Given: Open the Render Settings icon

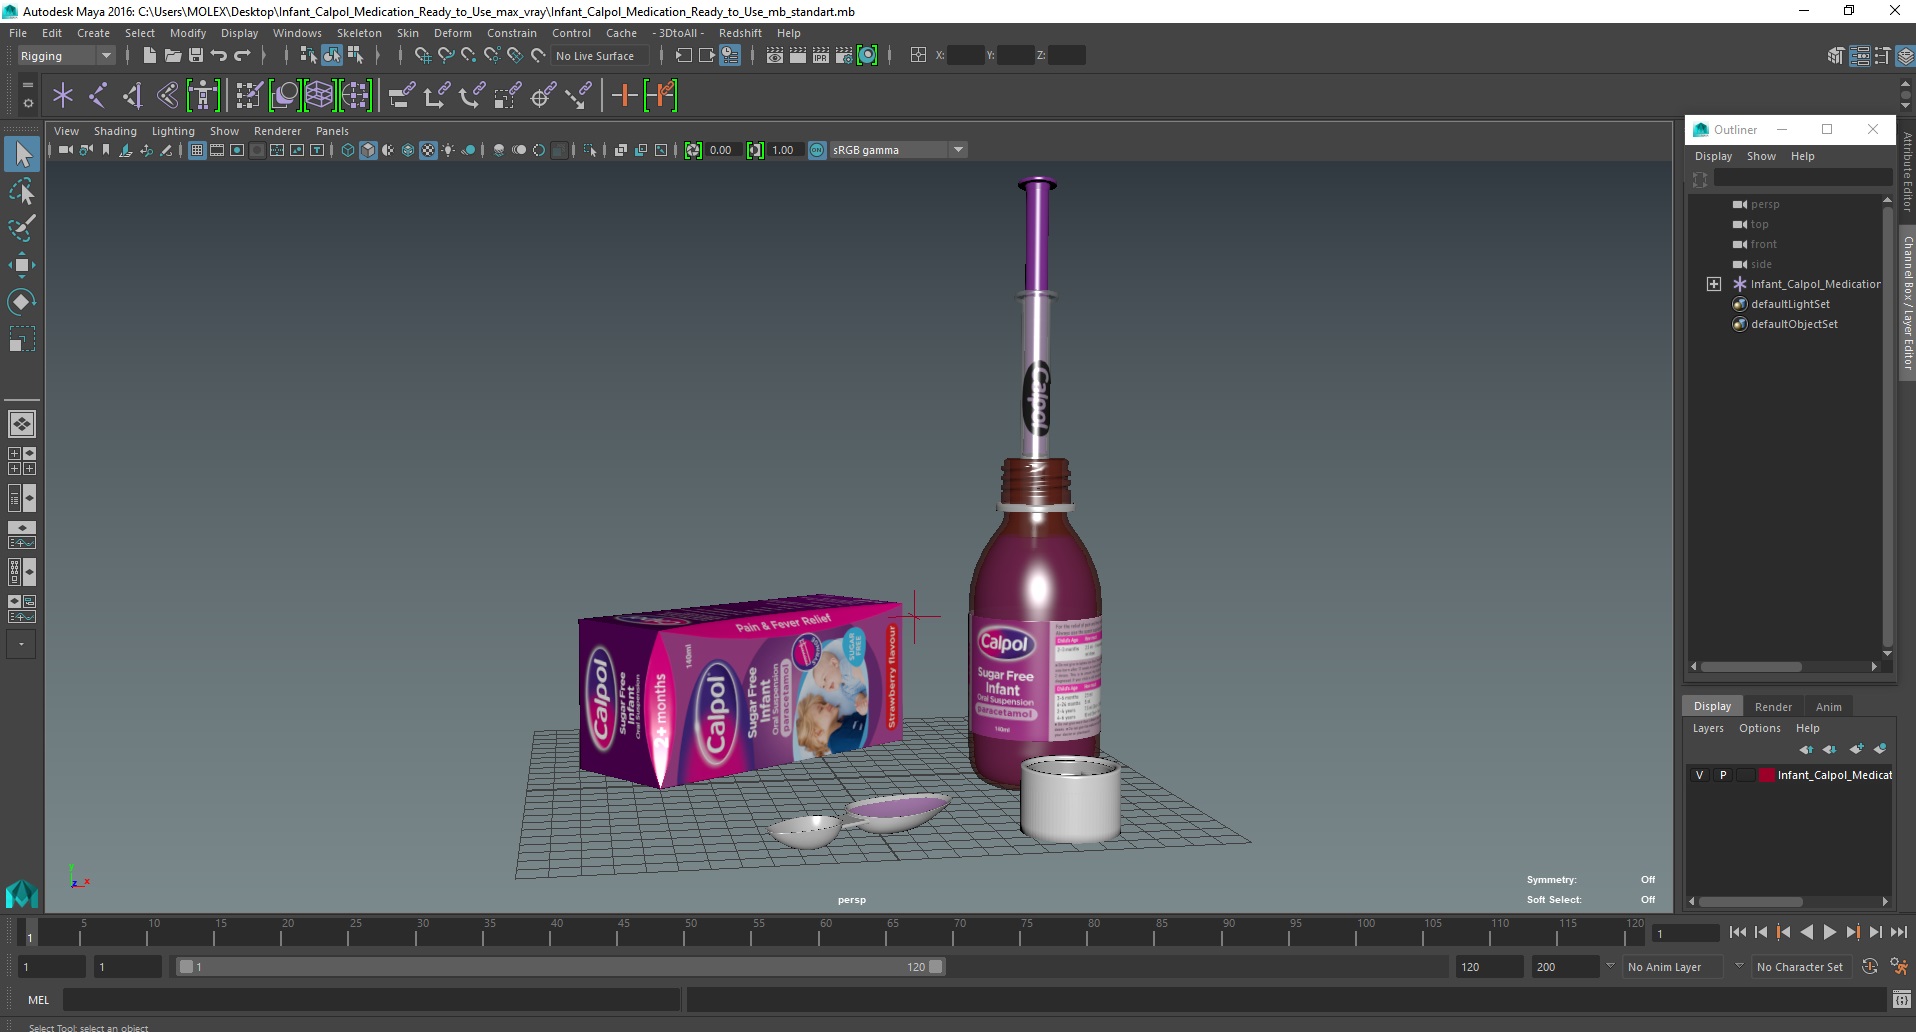Looking at the screenshot, I should pos(844,56).
